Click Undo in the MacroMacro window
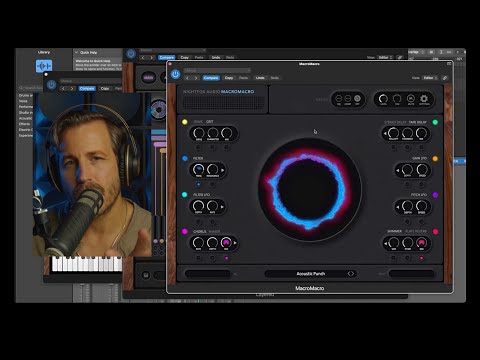The image size is (480, 360). coord(260,78)
